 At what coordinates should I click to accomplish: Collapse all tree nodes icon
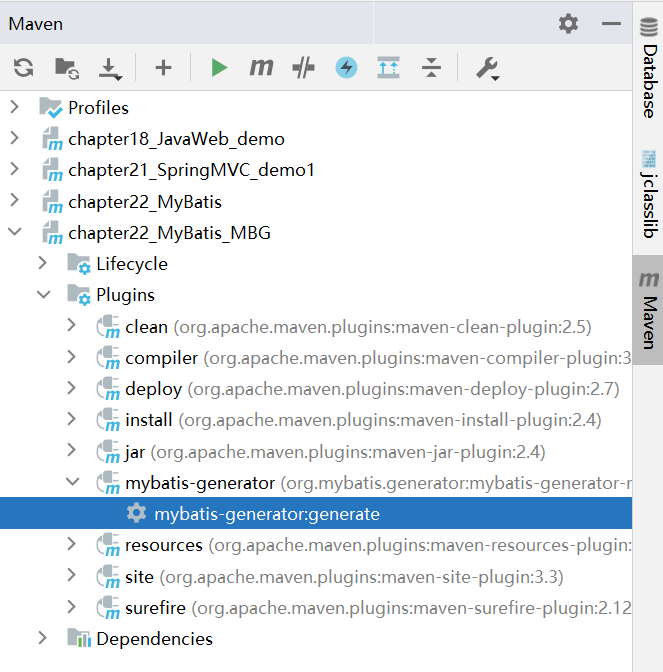coord(431,68)
